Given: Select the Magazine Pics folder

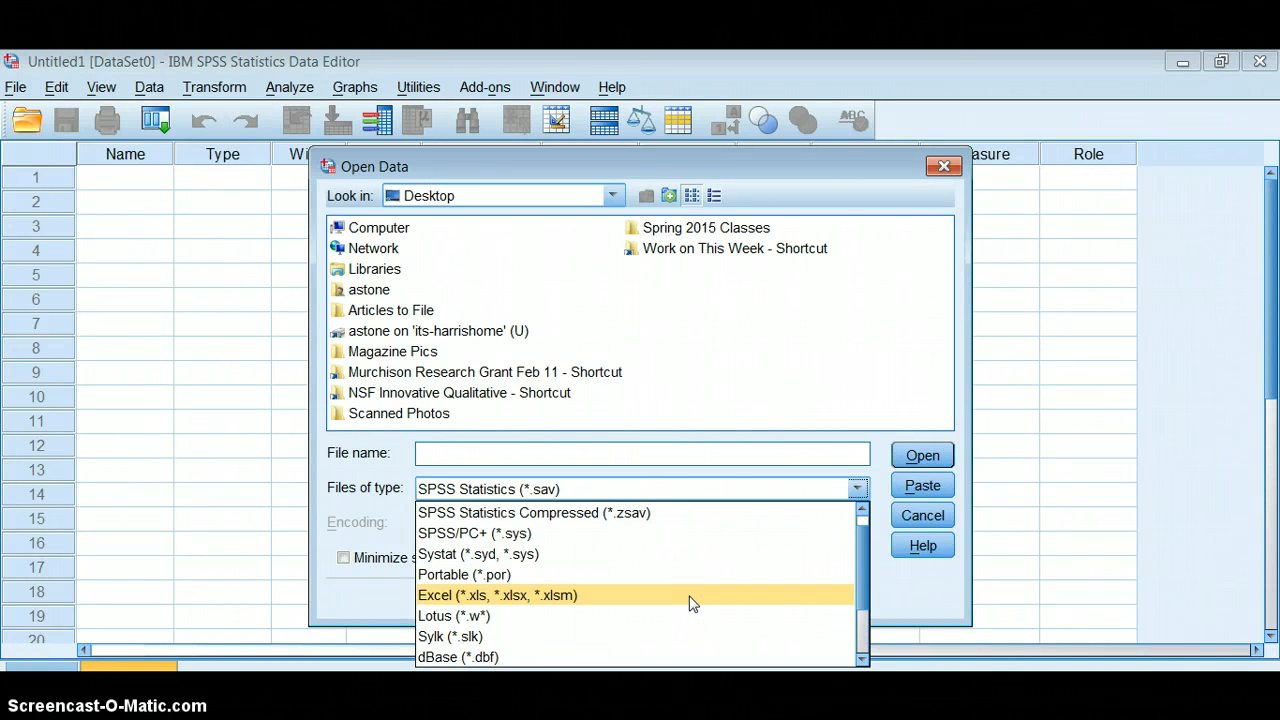Looking at the screenshot, I should point(384,351).
